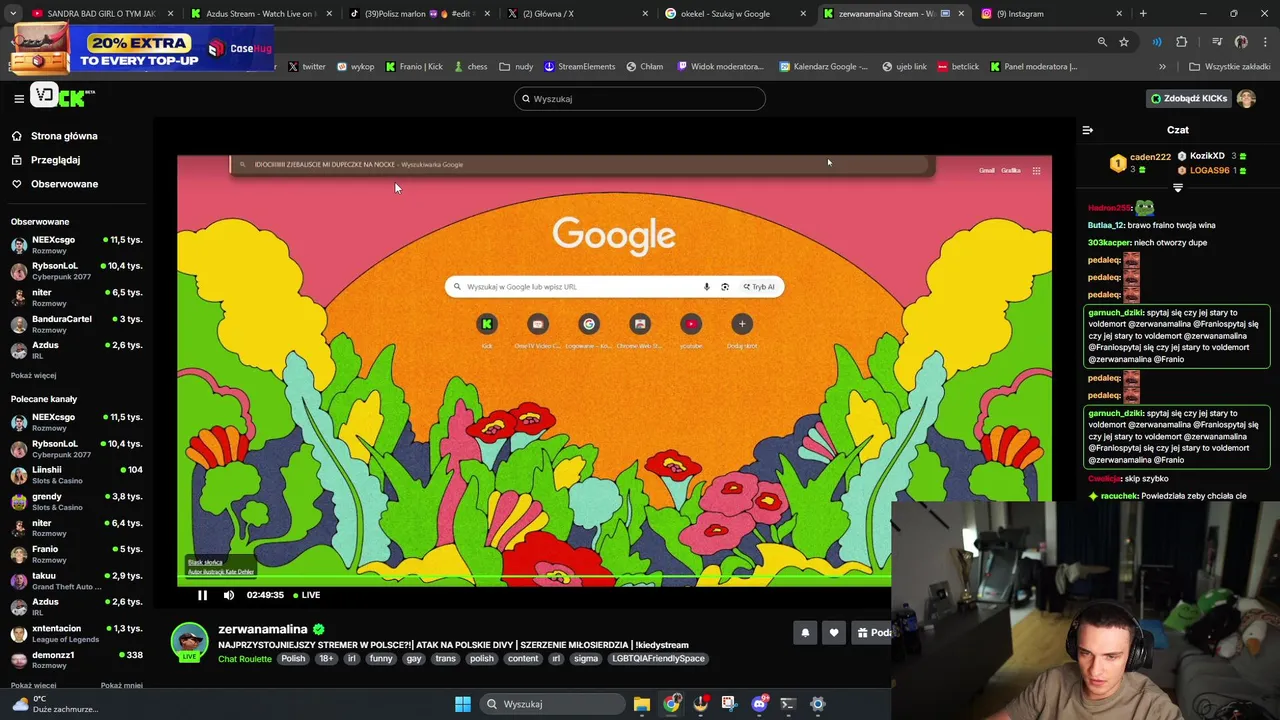Switch to the Instagram tab
The image size is (1280, 720).
click(1050, 14)
